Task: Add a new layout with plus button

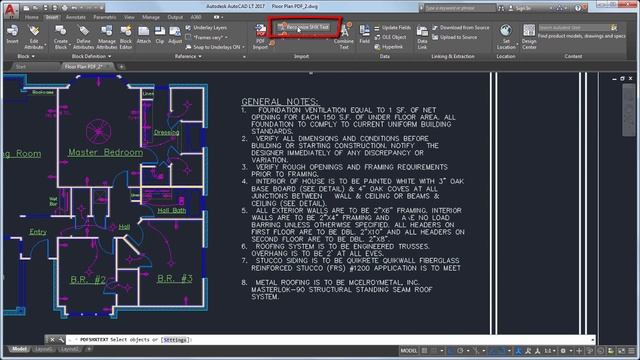Action: 89,349
